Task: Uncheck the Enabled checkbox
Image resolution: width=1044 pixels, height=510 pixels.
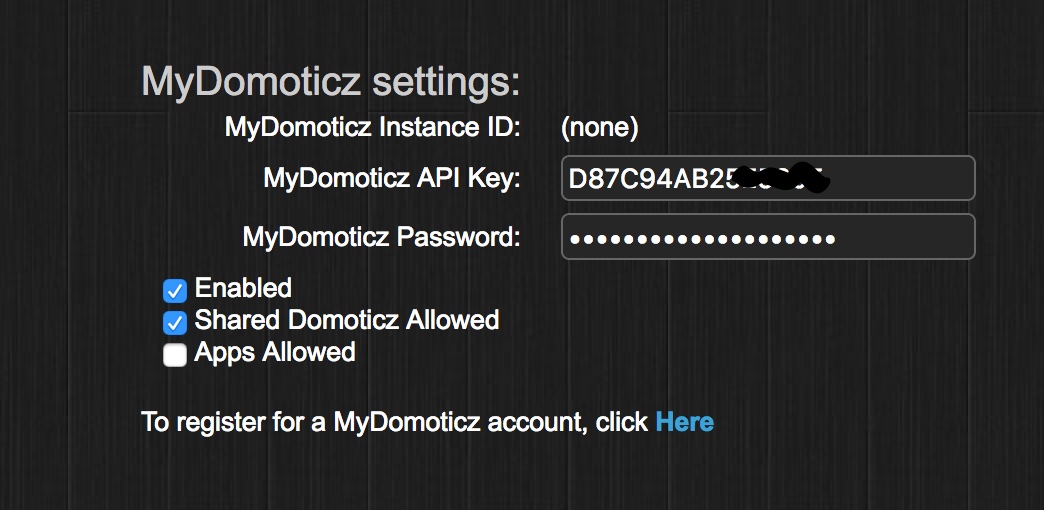Action: click(x=174, y=291)
